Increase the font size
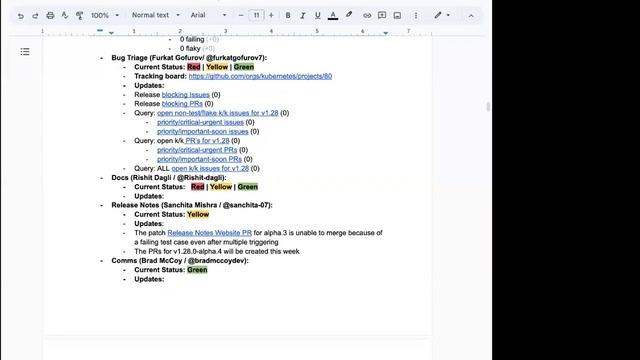 tap(271, 16)
